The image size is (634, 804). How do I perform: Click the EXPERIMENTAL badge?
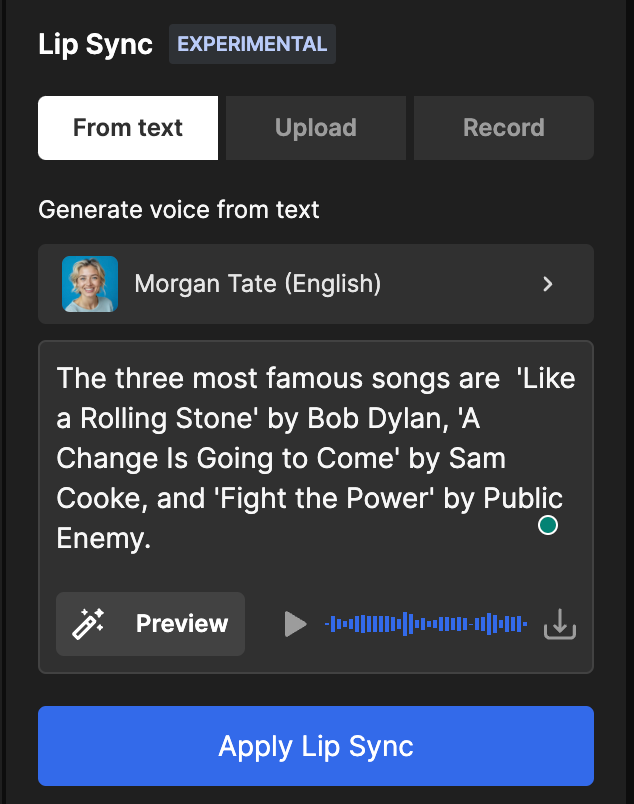tap(252, 44)
